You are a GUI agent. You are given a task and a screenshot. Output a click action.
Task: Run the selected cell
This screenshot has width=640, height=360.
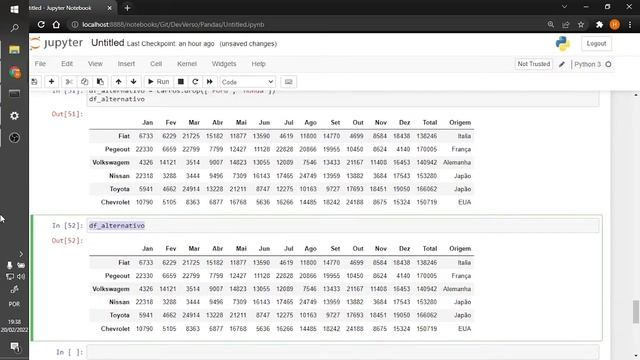click(158, 82)
